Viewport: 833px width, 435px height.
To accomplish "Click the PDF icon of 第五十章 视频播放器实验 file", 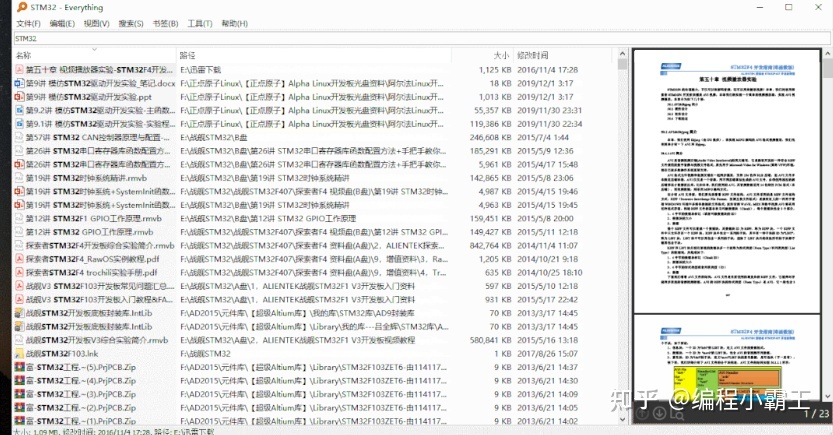I will 19,70.
